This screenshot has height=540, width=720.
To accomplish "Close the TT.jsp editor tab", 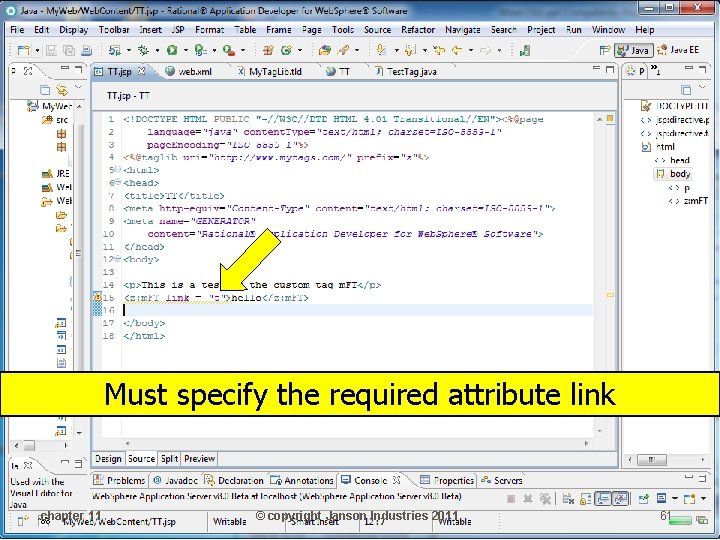I will pyautogui.click(x=141, y=71).
